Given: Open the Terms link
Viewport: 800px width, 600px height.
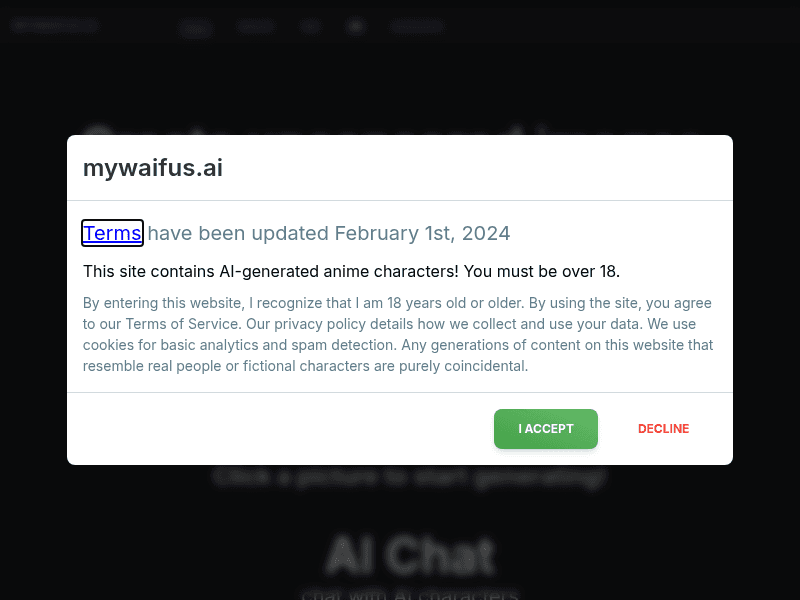Looking at the screenshot, I should (112, 233).
